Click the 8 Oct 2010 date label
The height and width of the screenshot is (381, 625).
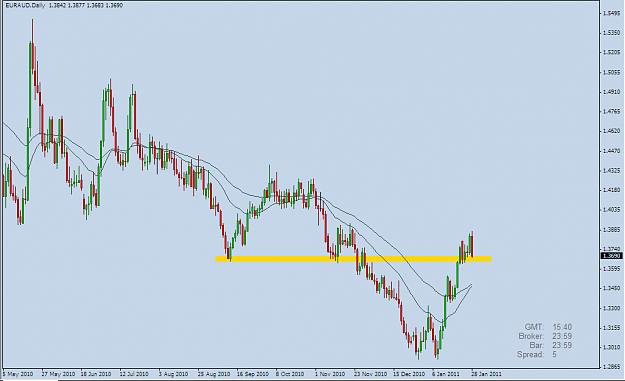(290, 374)
